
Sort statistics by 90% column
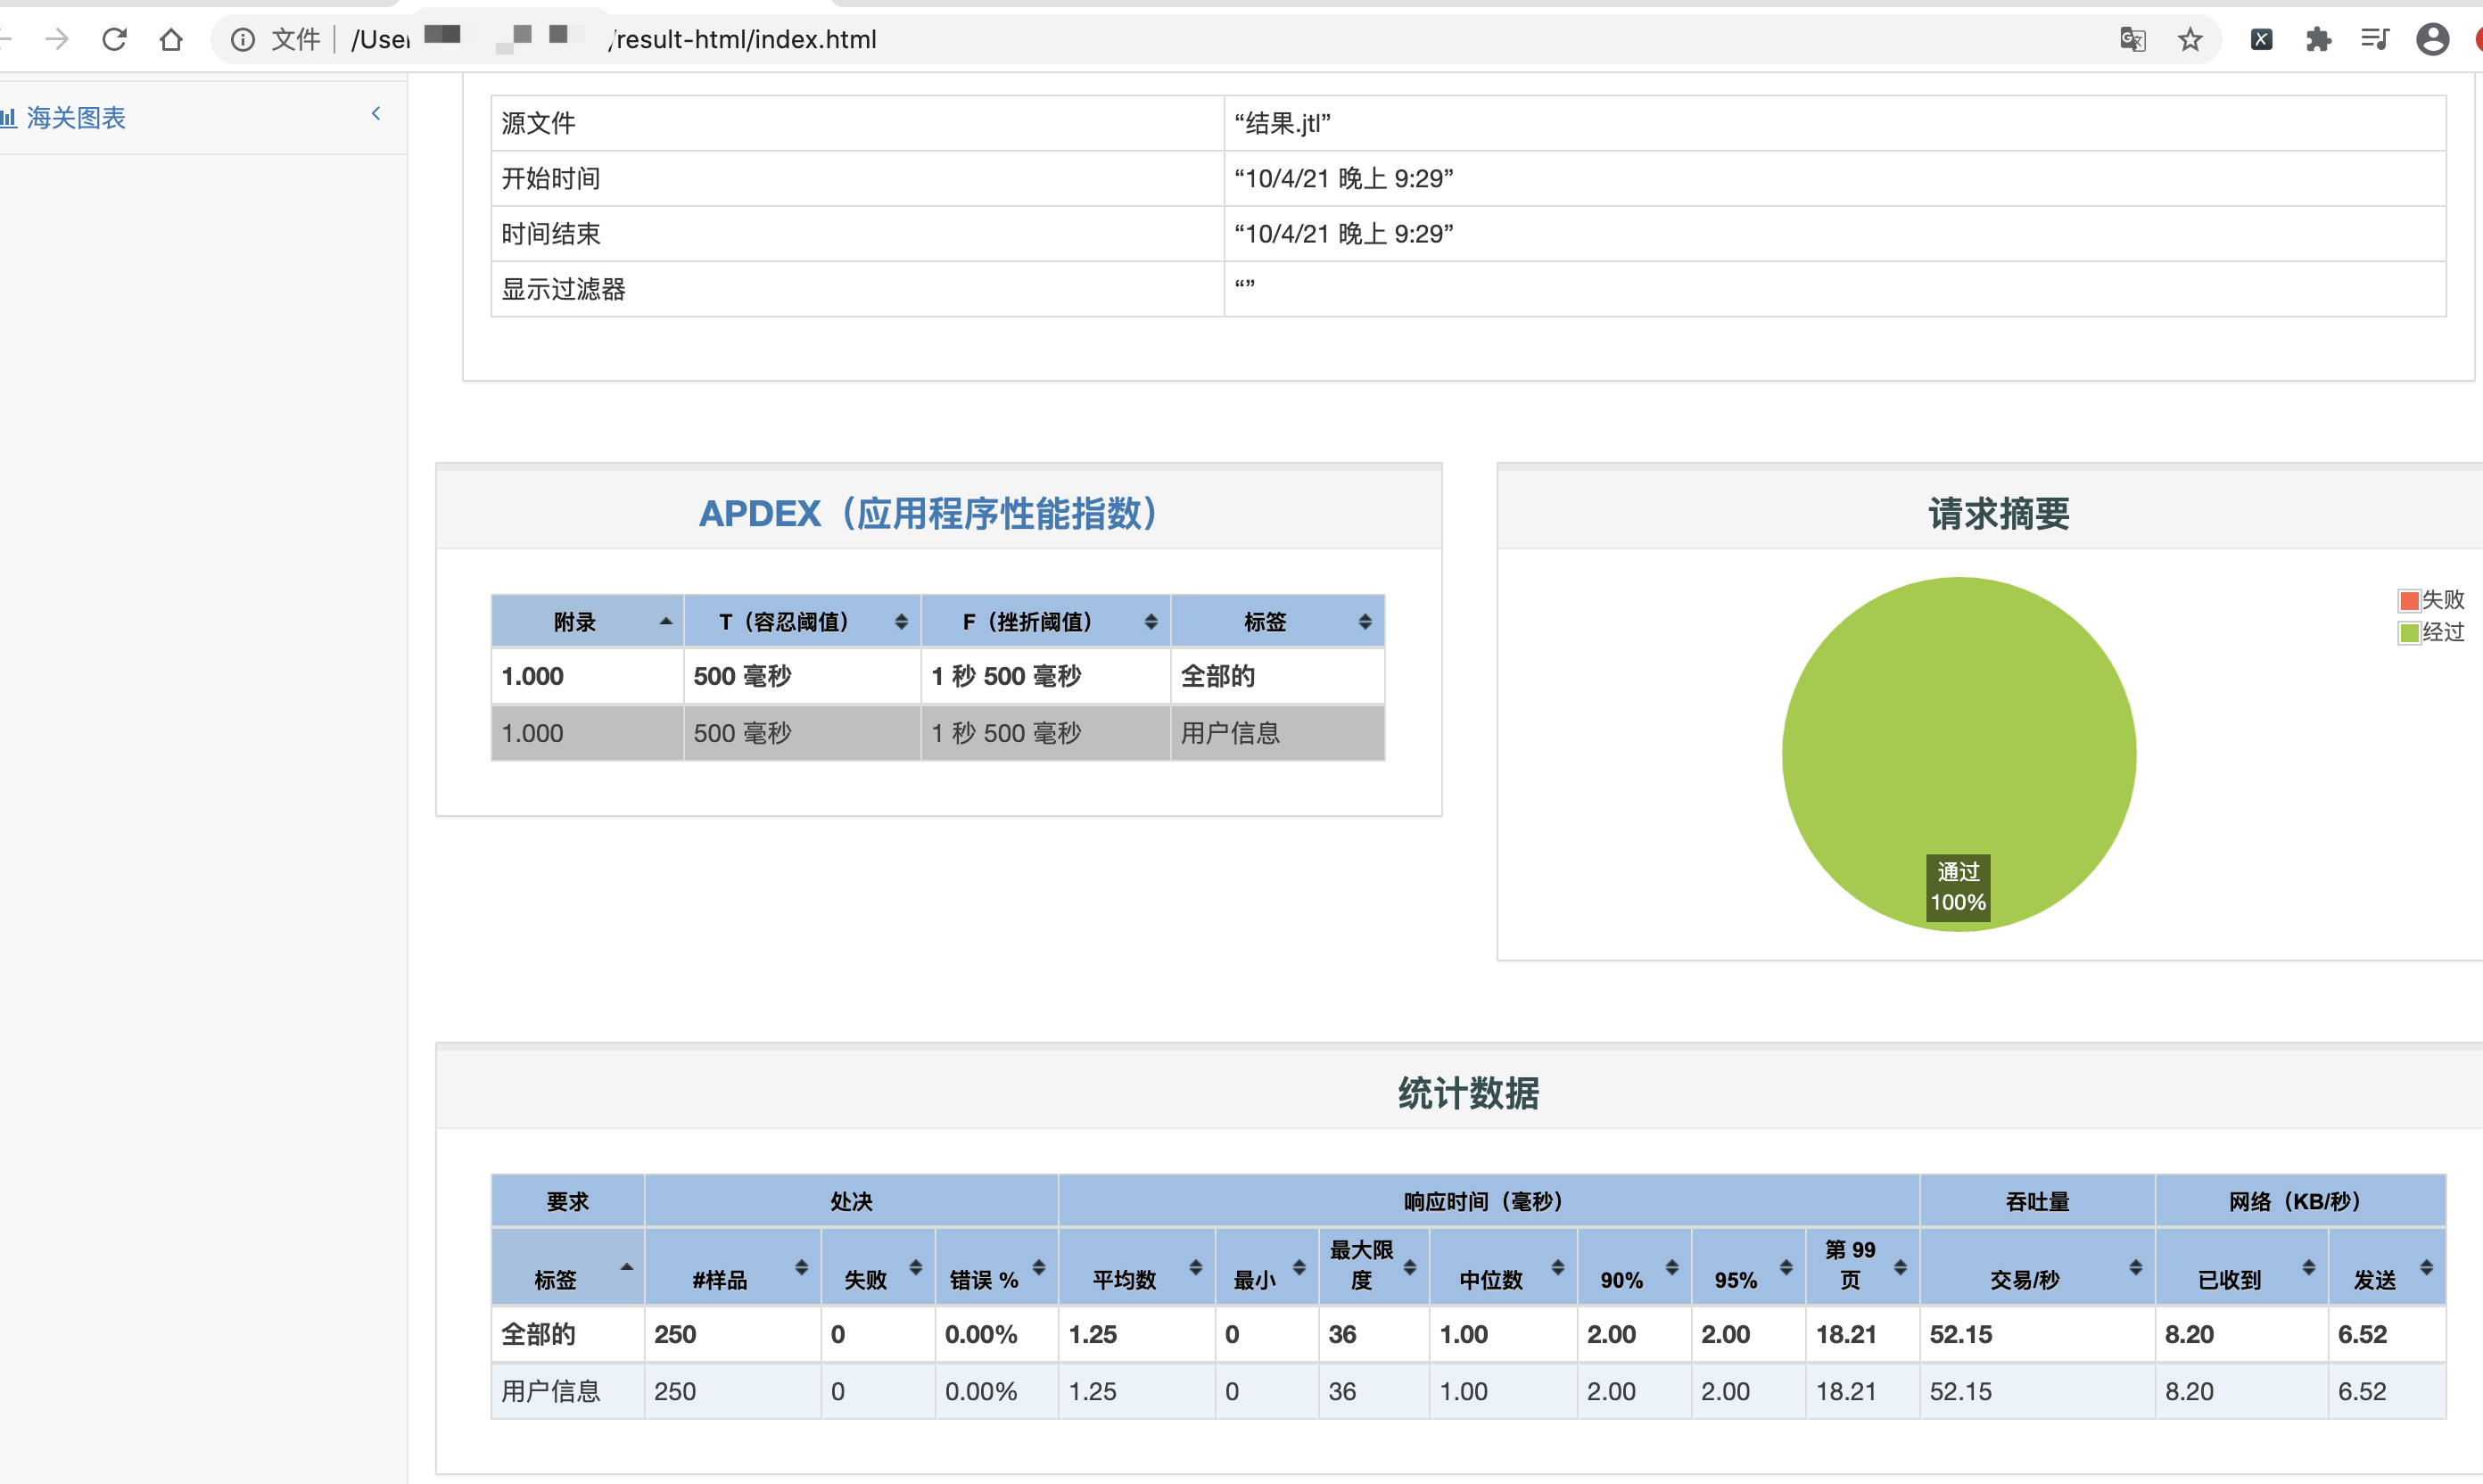click(1634, 1267)
